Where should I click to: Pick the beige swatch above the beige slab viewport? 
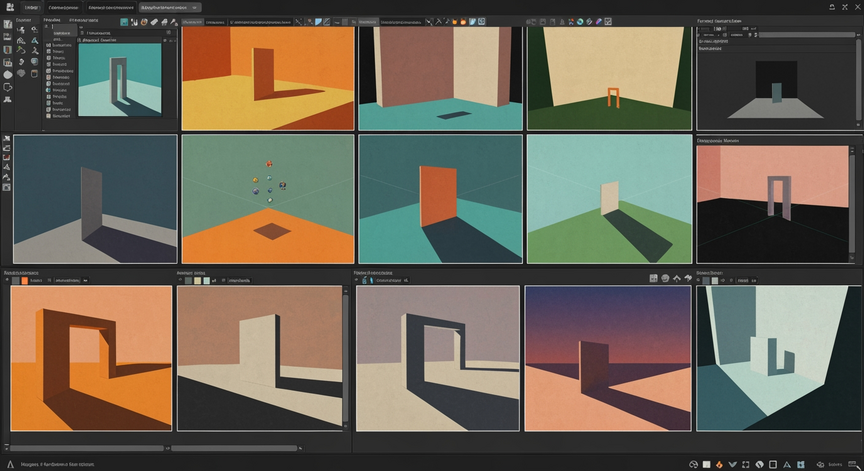[197, 280]
